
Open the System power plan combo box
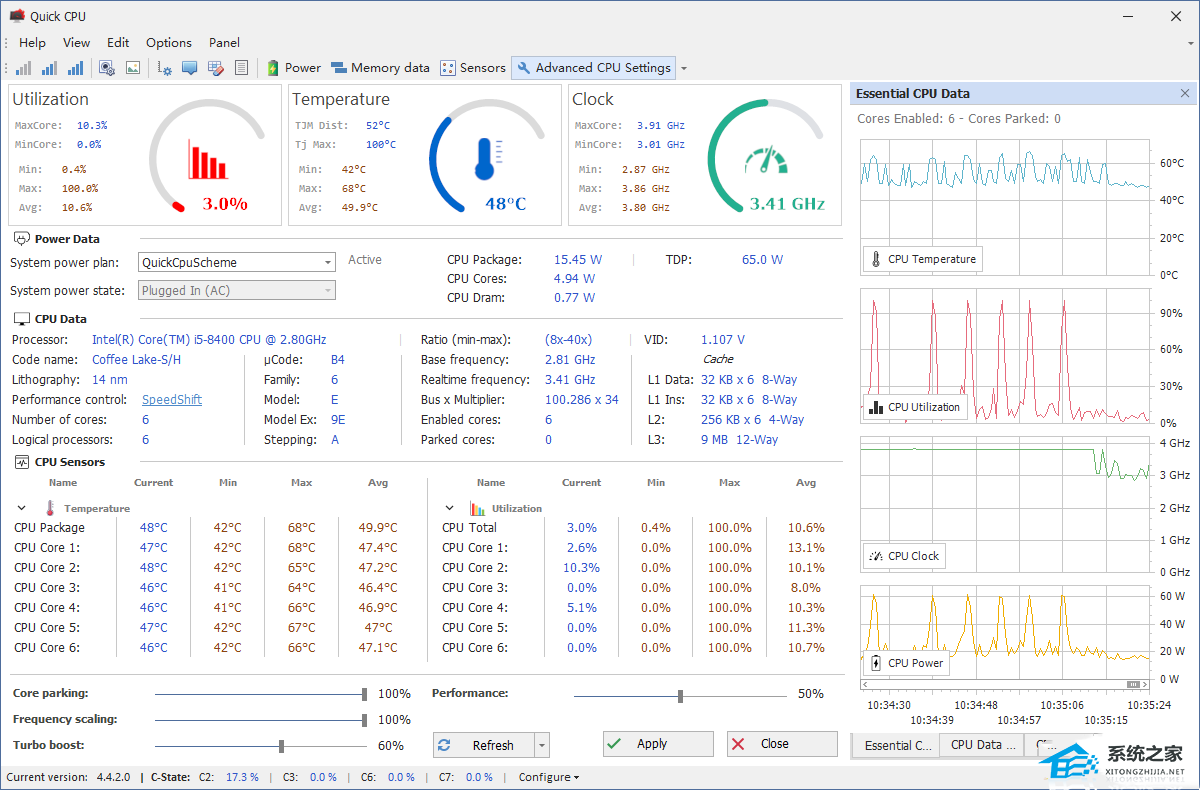237,262
